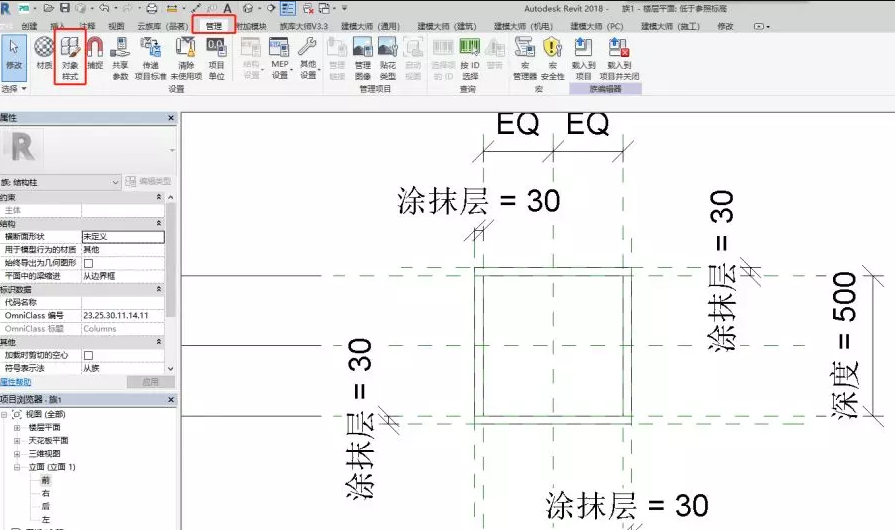
Task: Click the Text 'A' quick-access icon
Action: pos(227,9)
